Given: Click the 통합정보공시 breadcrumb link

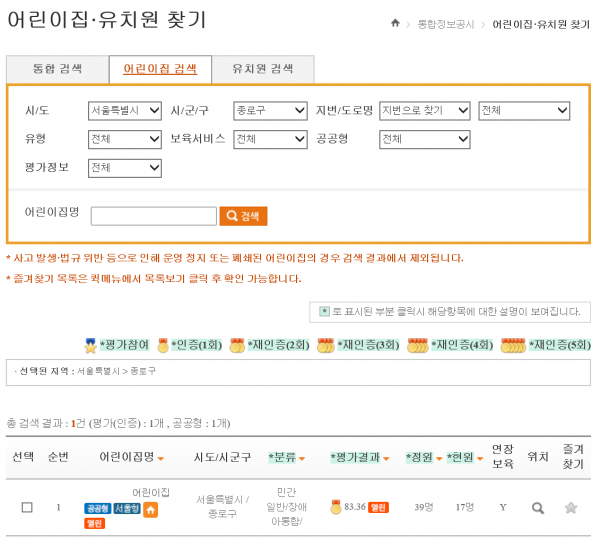Looking at the screenshot, I should 444,23.
